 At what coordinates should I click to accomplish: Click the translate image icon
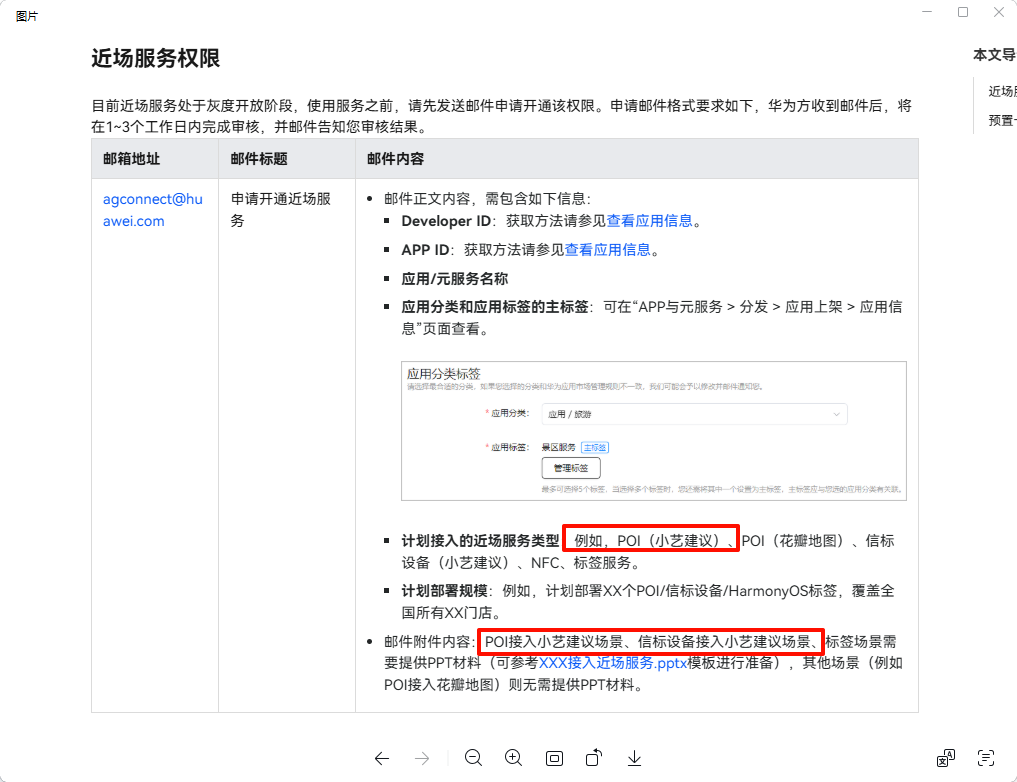tap(946, 758)
